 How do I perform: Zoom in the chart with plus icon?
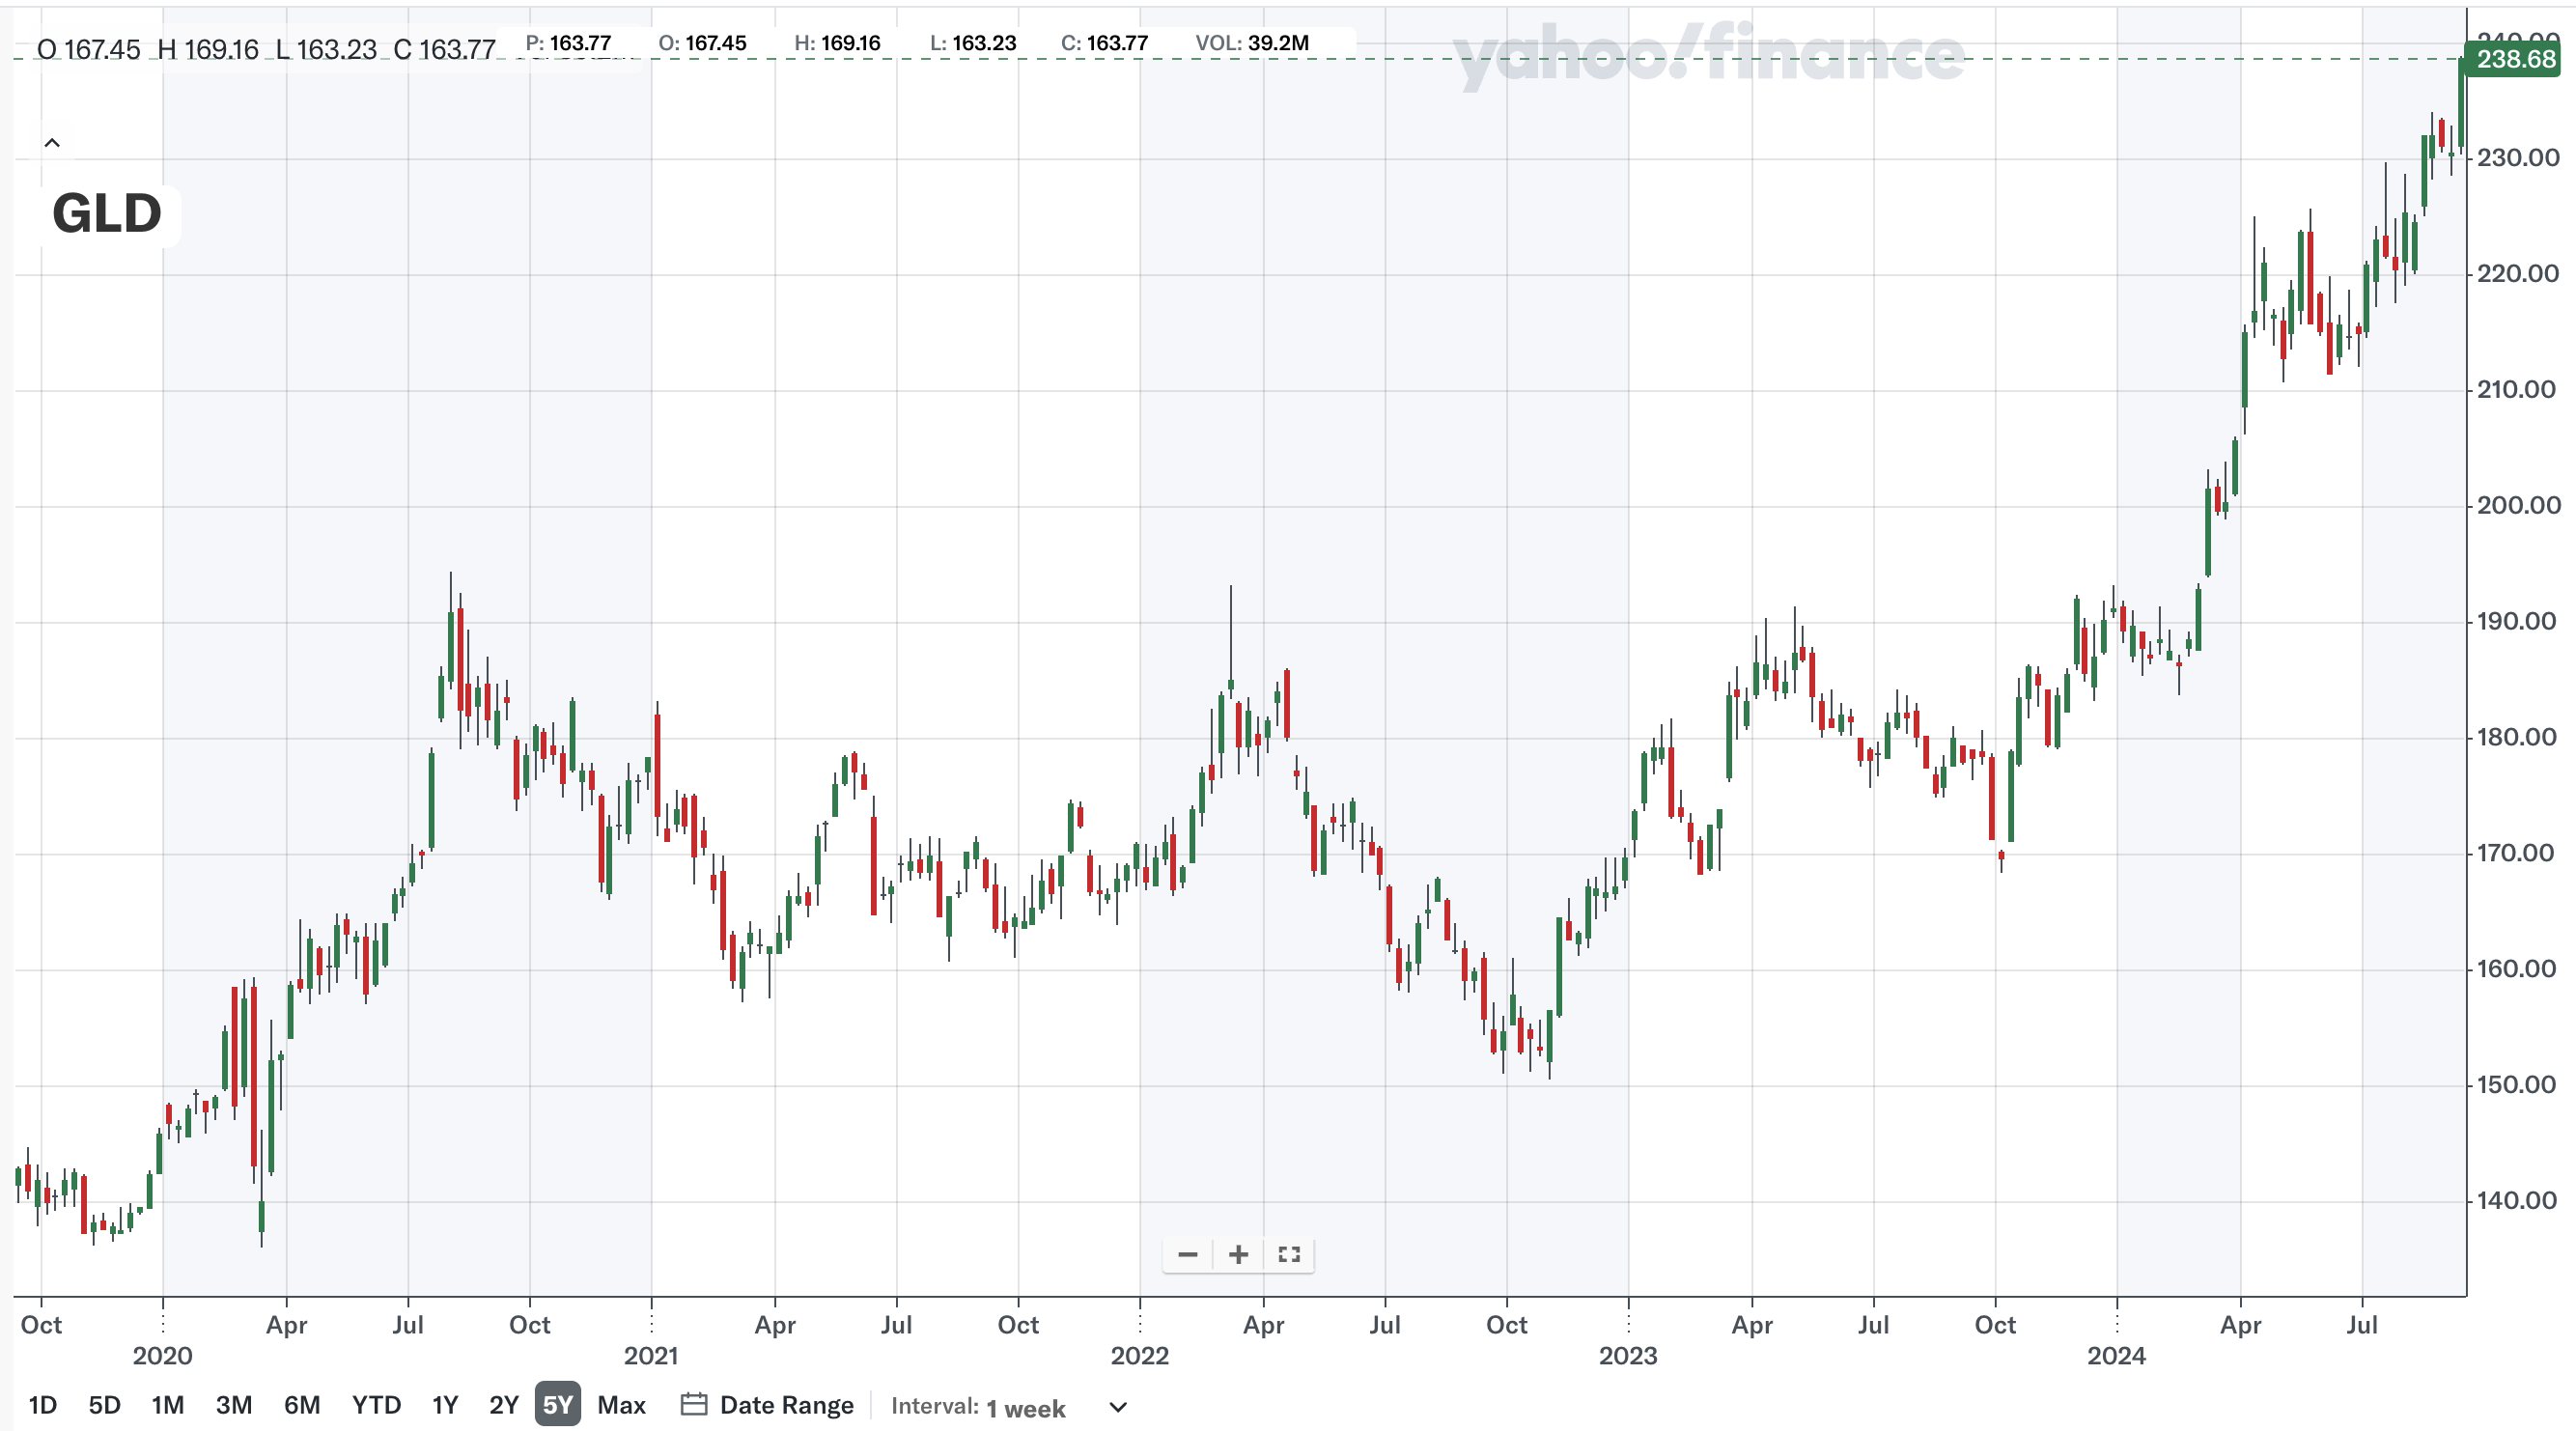click(x=1238, y=1254)
